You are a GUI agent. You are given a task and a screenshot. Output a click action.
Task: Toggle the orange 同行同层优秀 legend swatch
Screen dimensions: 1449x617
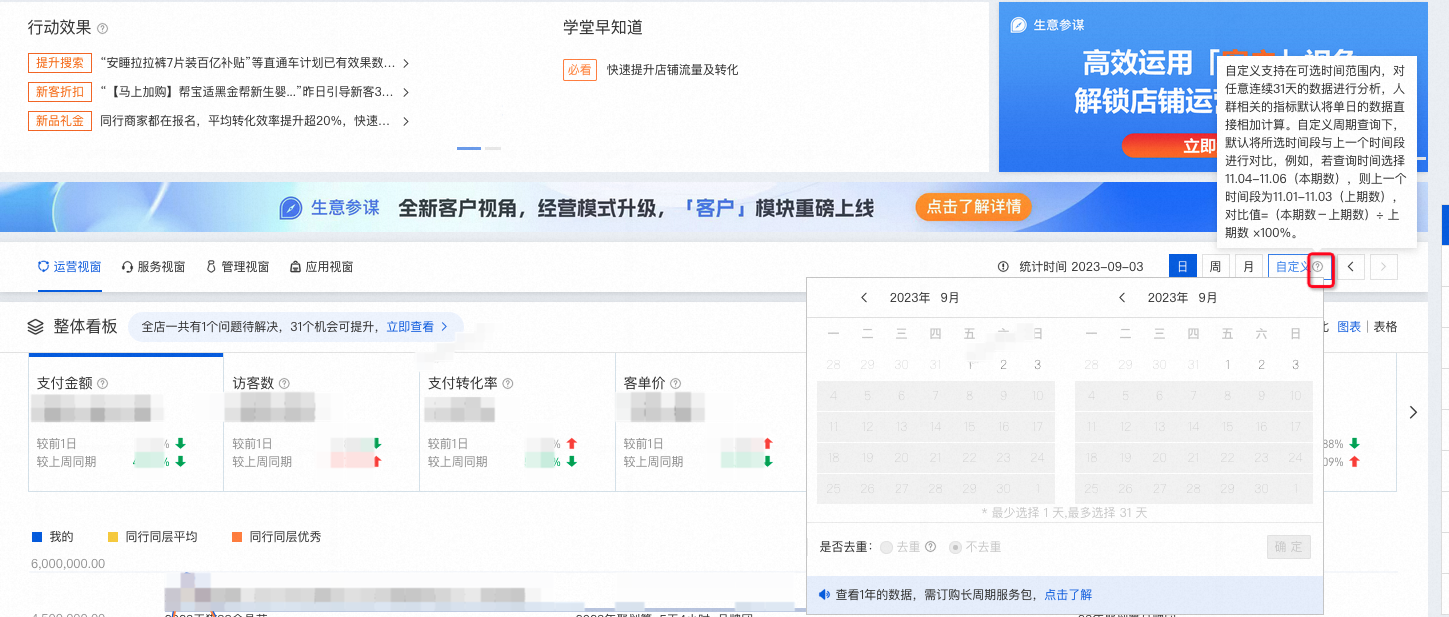point(237,537)
